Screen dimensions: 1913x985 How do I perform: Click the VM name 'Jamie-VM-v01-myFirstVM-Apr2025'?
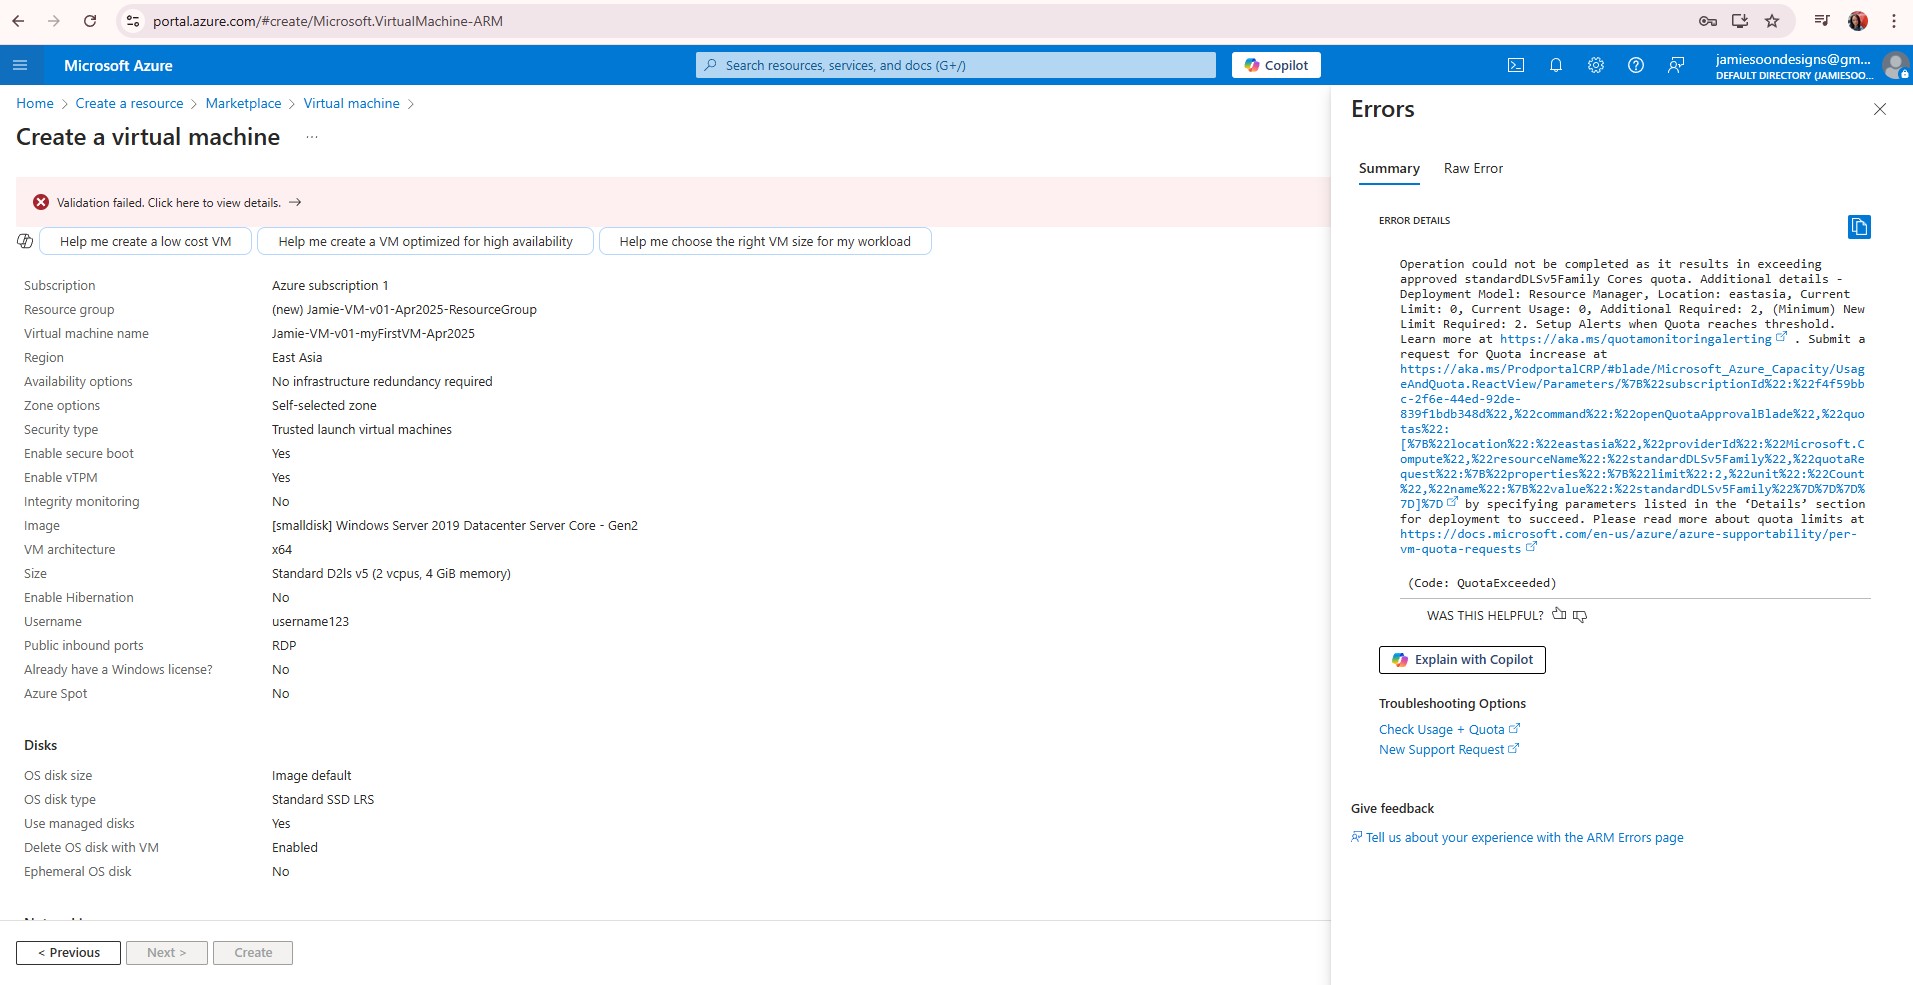[373, 334]
